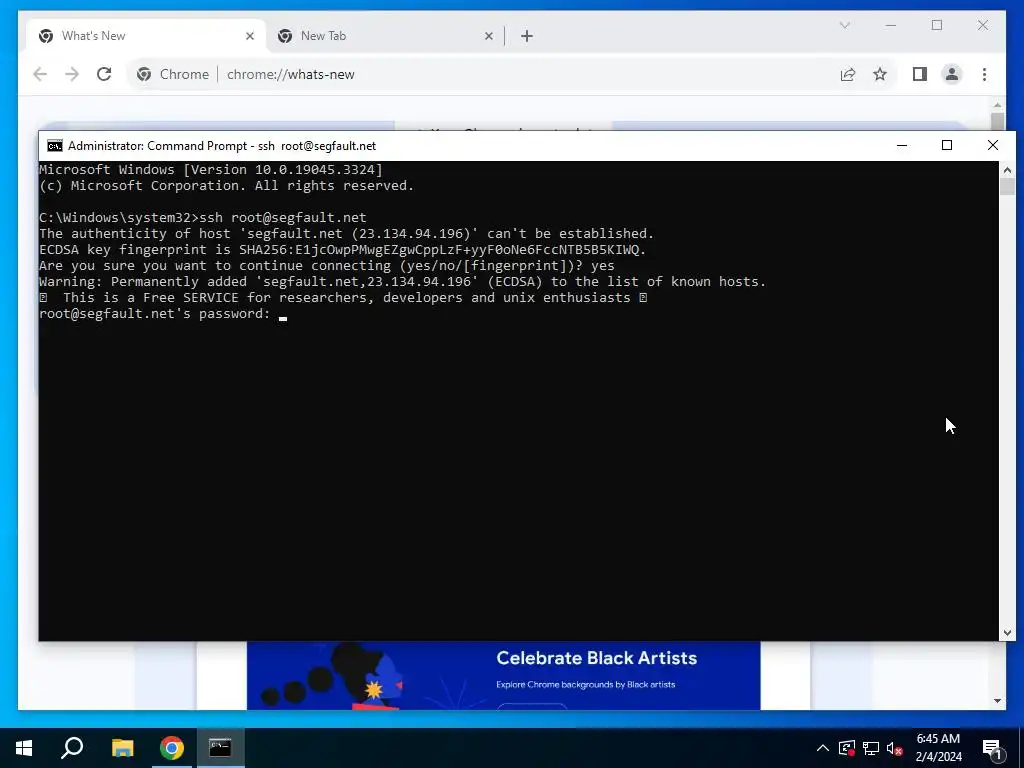
Task: Click the 'Free SERVICE for researchers' line
Action: click(343, 298)
